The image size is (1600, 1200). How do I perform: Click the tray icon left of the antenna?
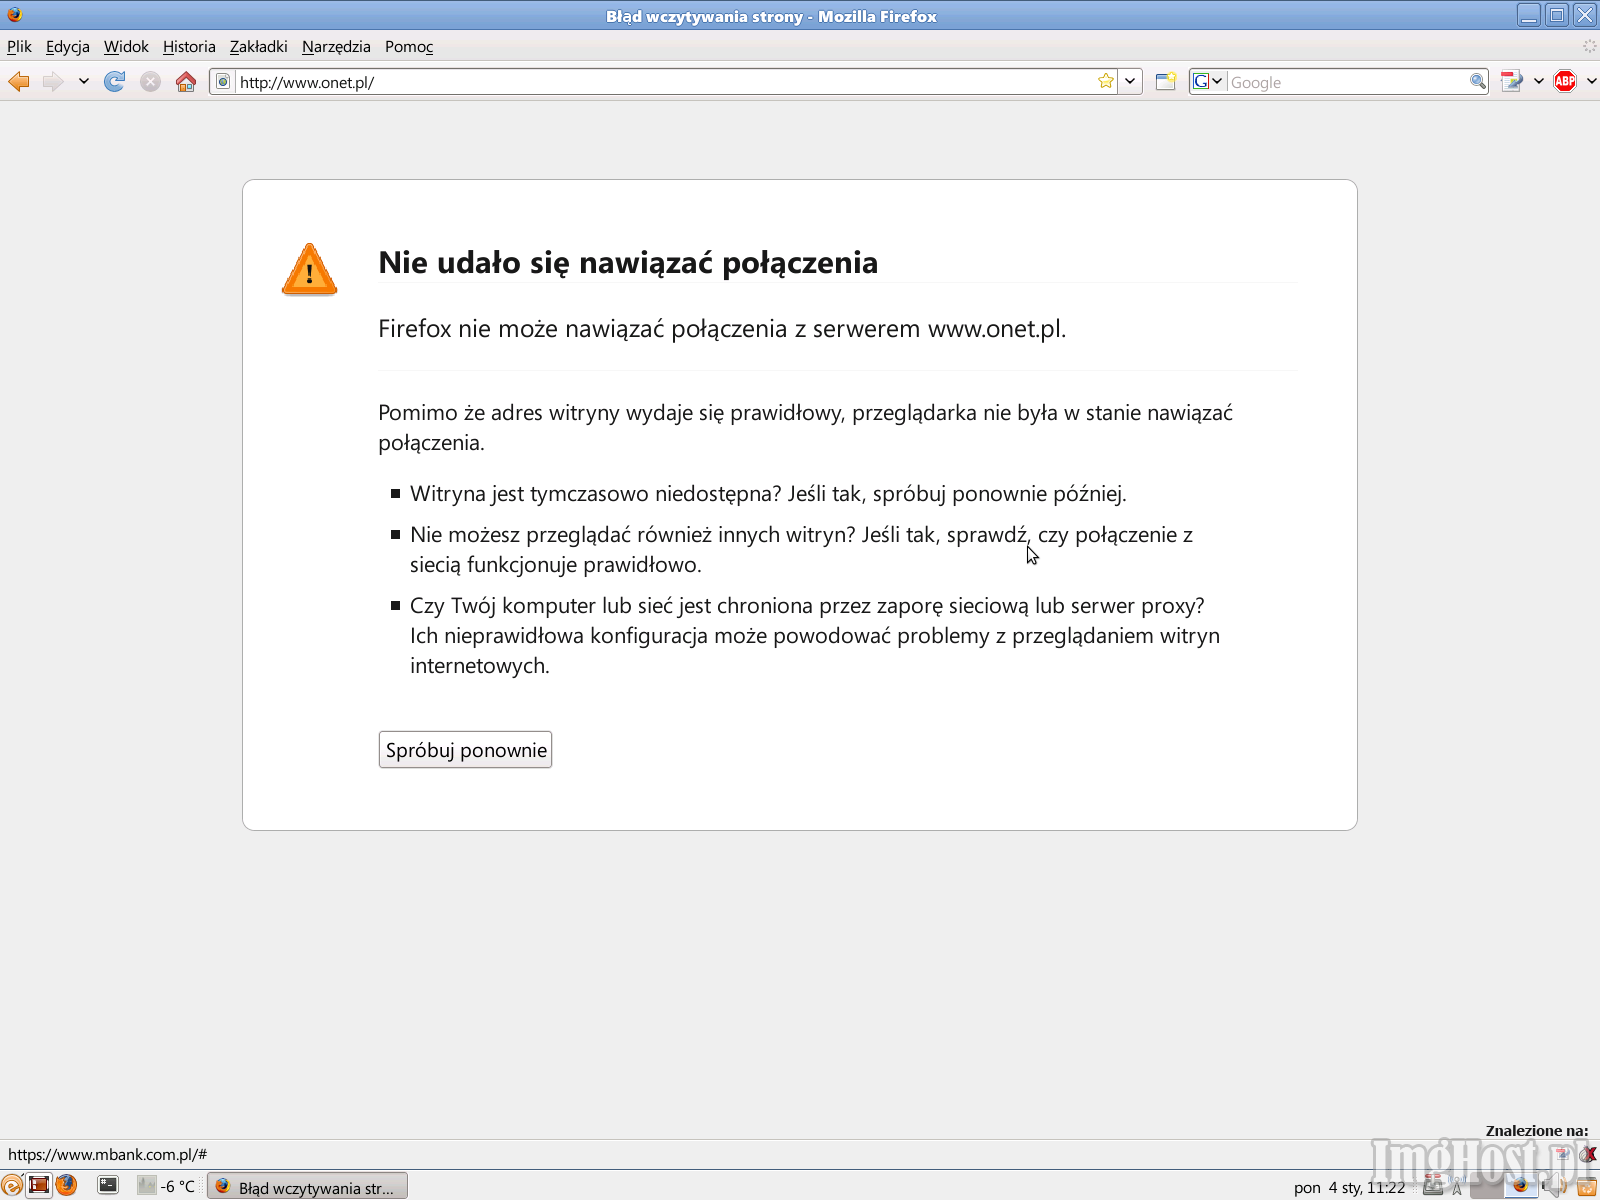(1433, 1186)
